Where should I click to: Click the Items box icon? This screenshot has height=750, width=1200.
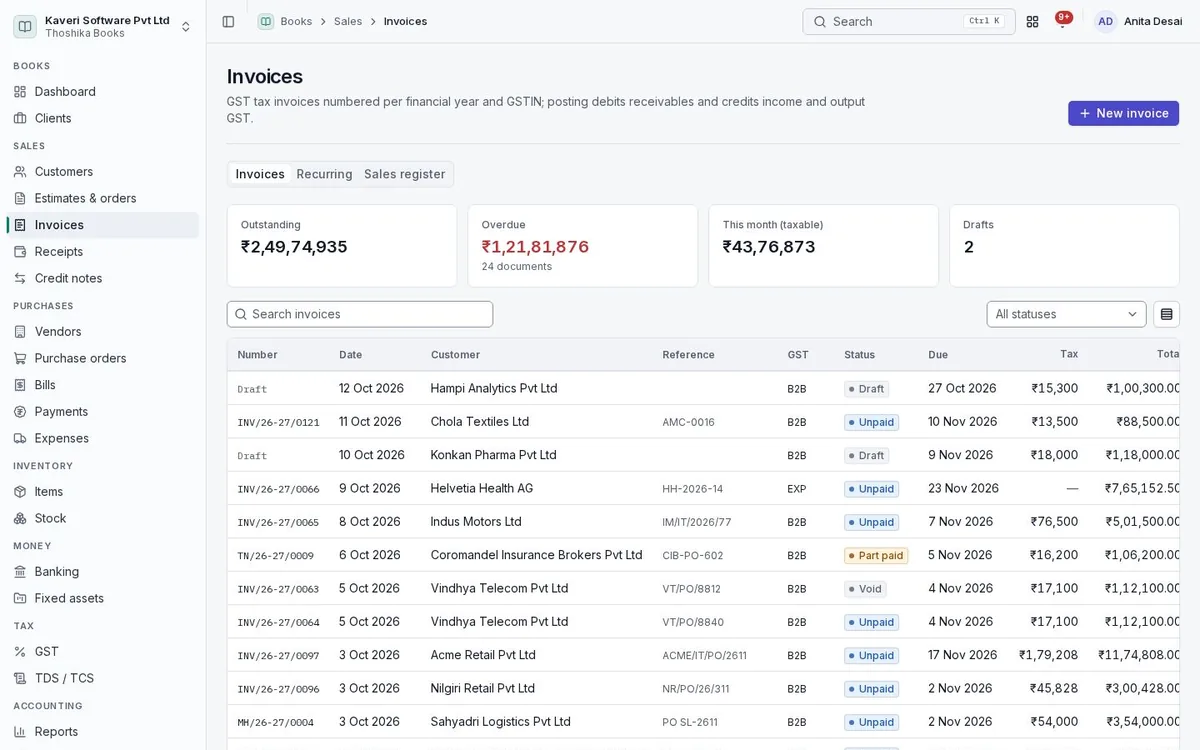(x=20, y=492)
